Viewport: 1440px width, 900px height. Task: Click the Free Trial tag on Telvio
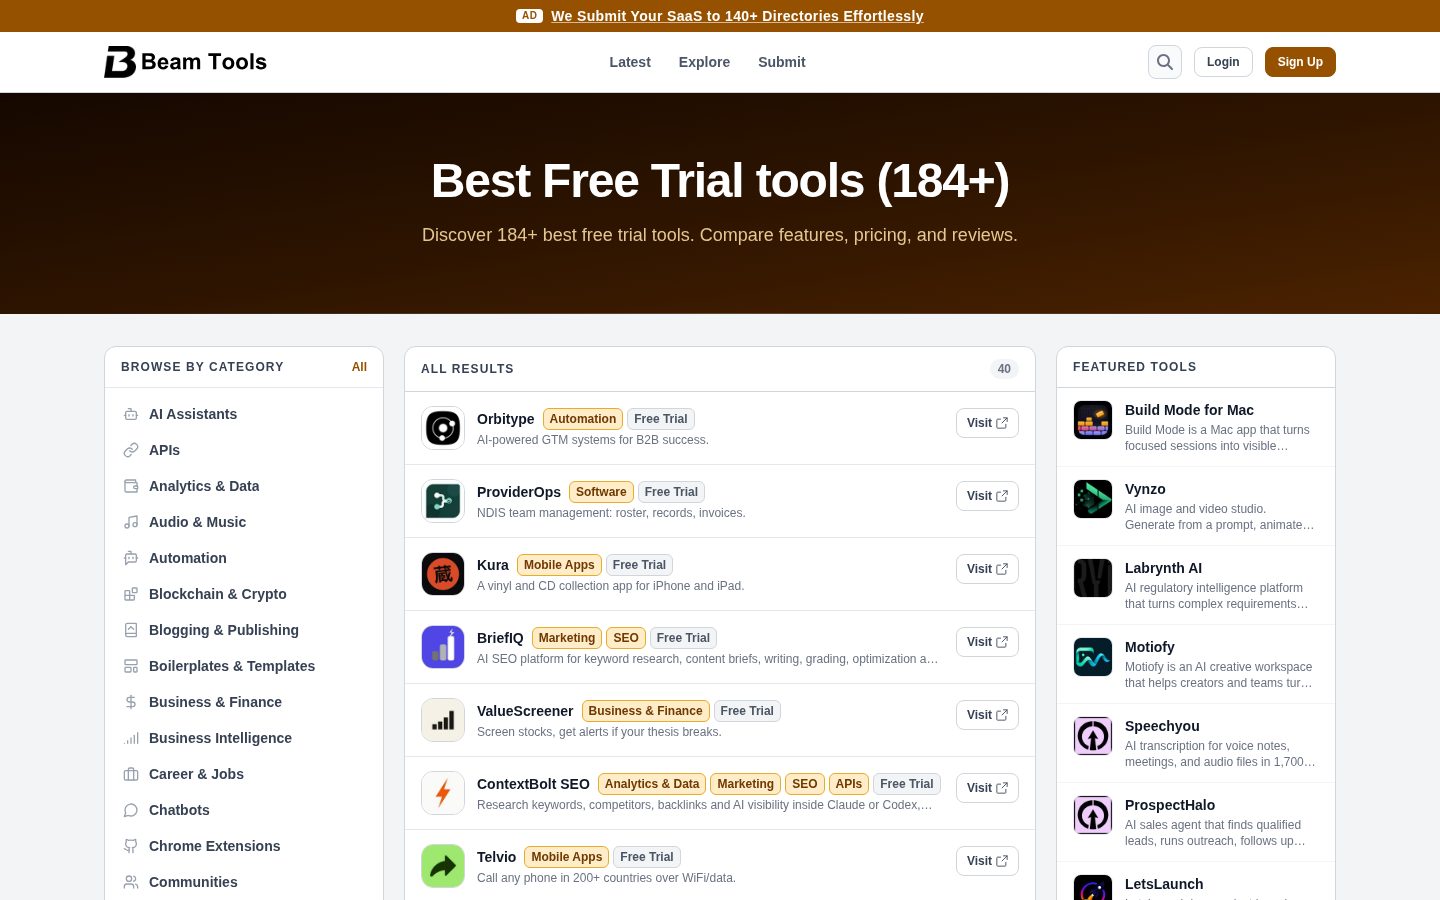pos(647,857)
